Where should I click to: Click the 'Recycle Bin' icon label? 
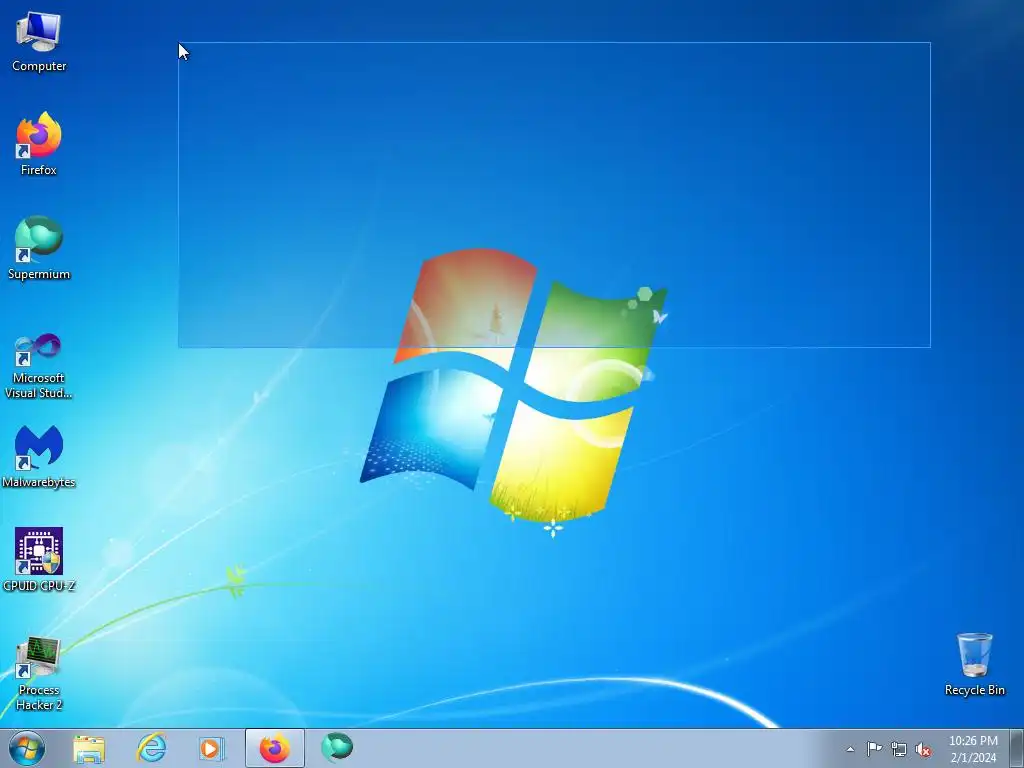[974, 690]
